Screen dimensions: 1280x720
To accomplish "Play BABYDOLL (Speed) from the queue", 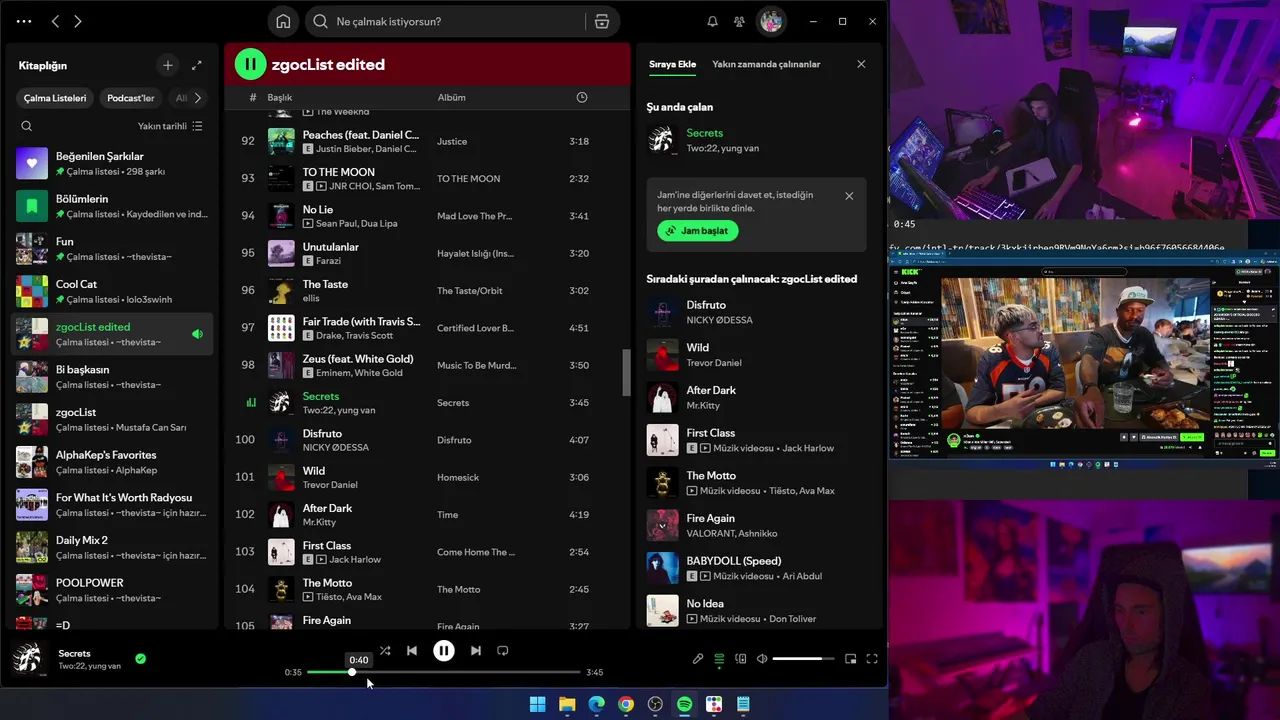I will tap(758, 568).
